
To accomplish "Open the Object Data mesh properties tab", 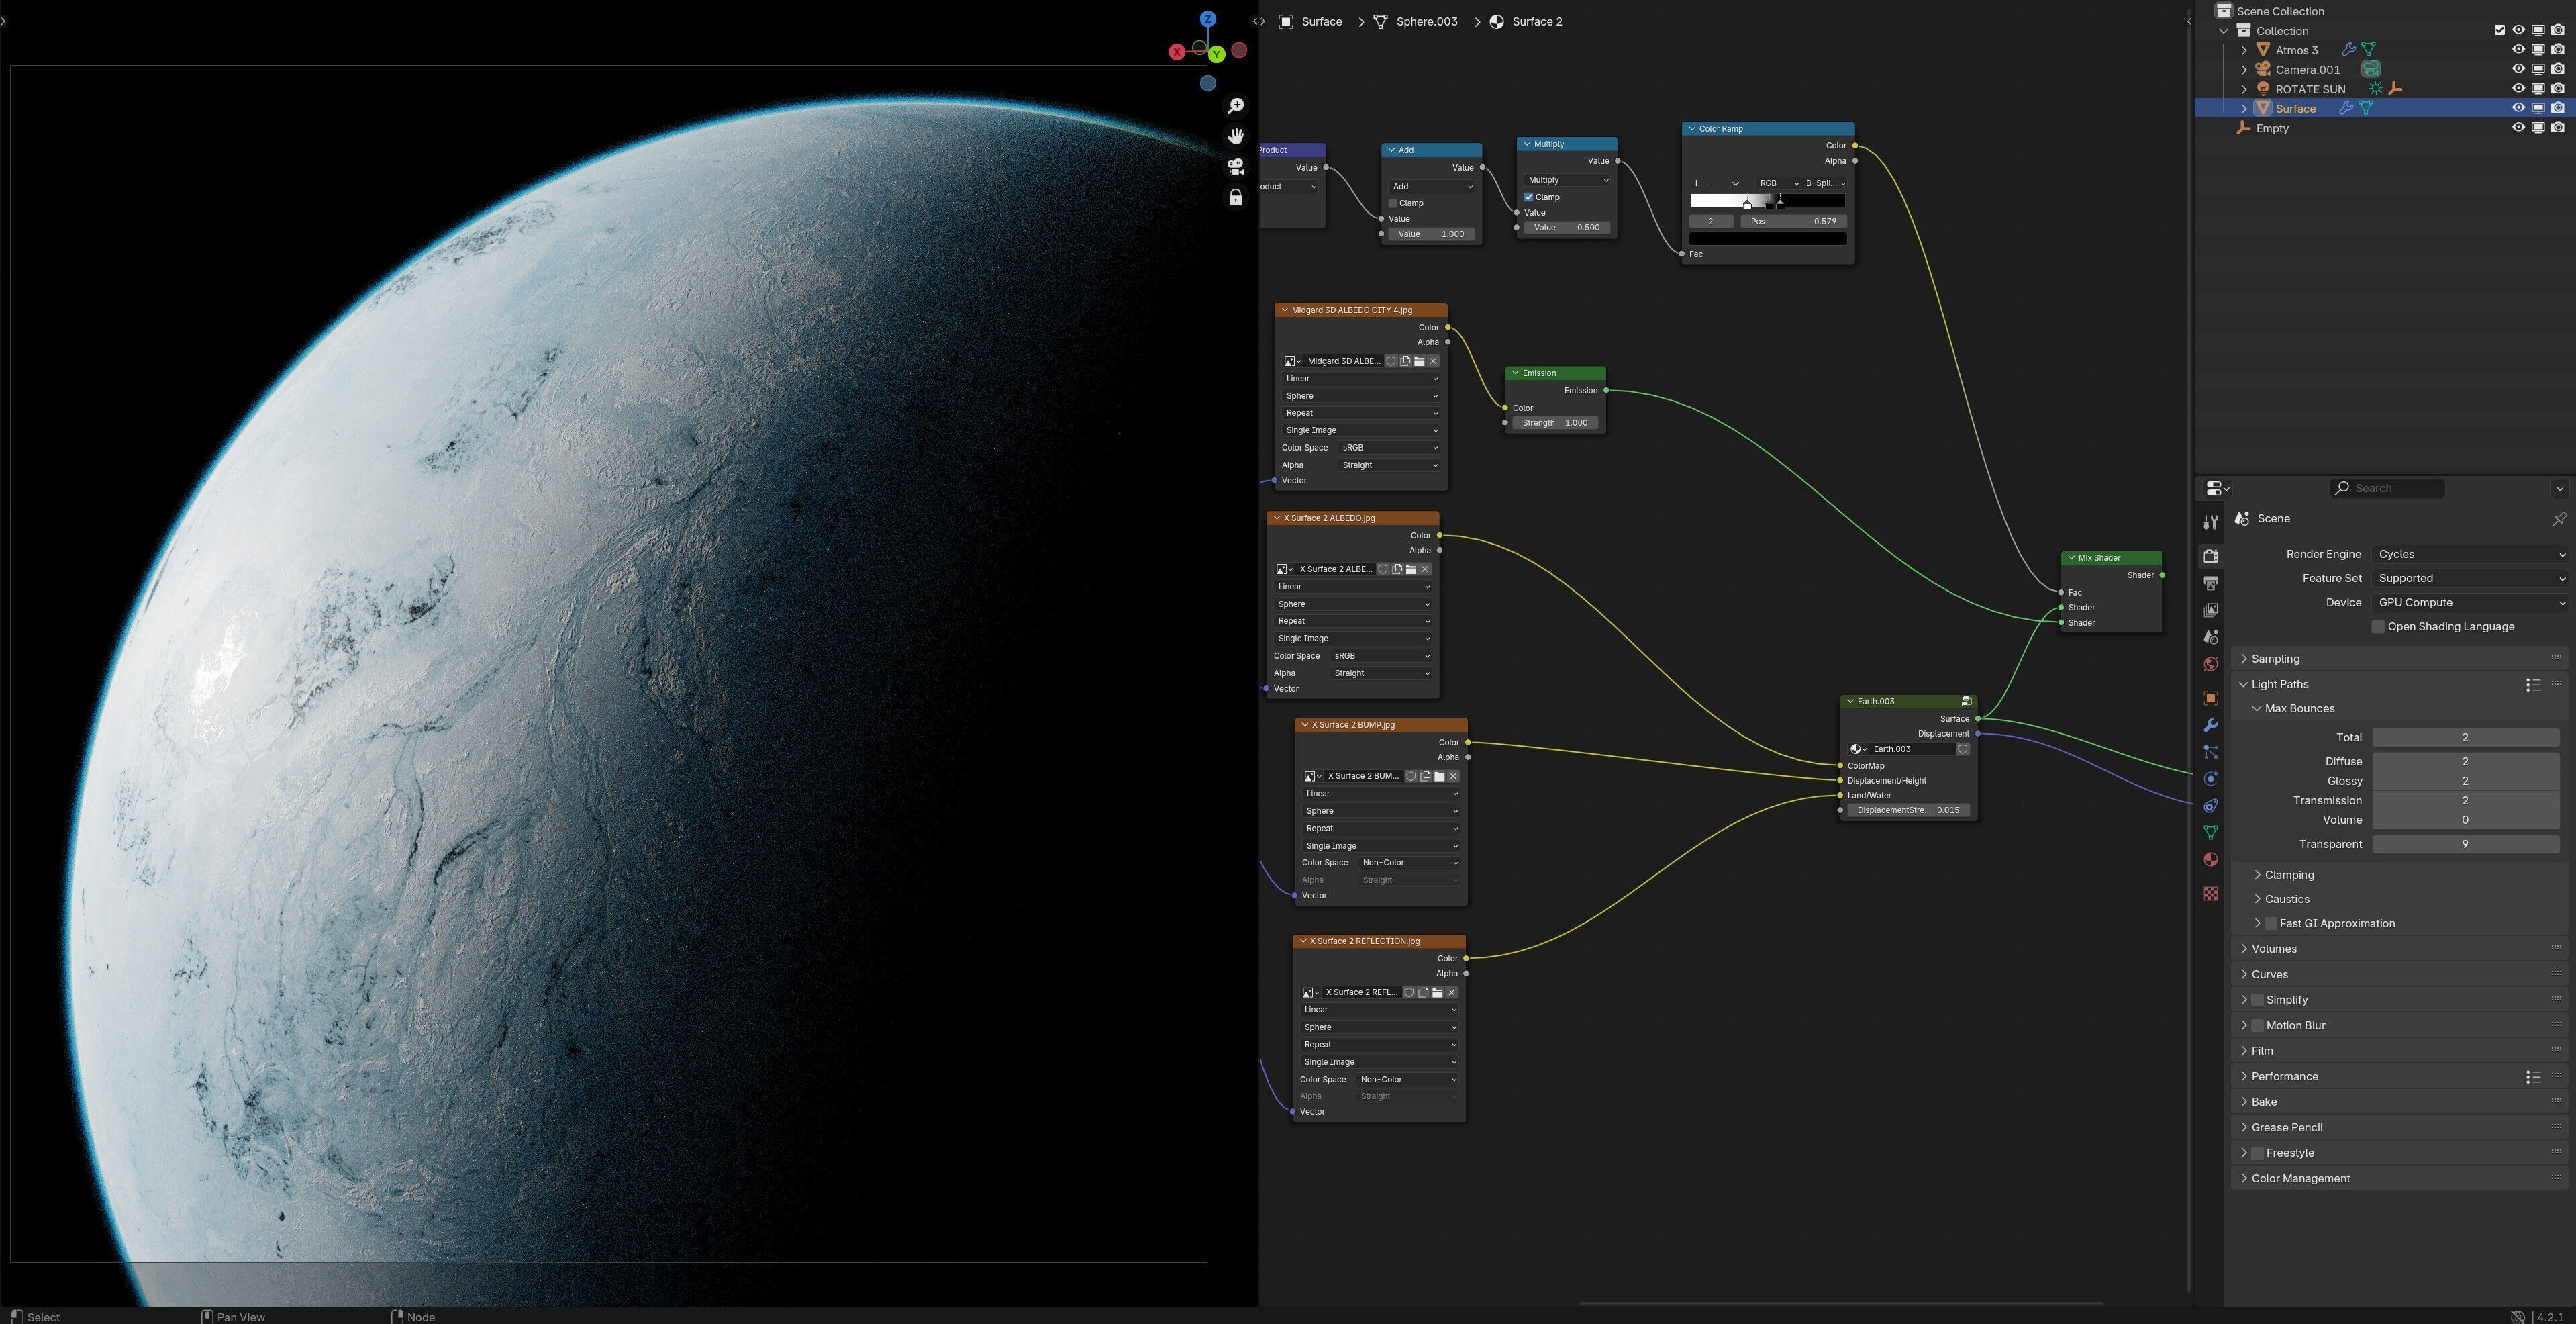I will tap(2210, 833).
